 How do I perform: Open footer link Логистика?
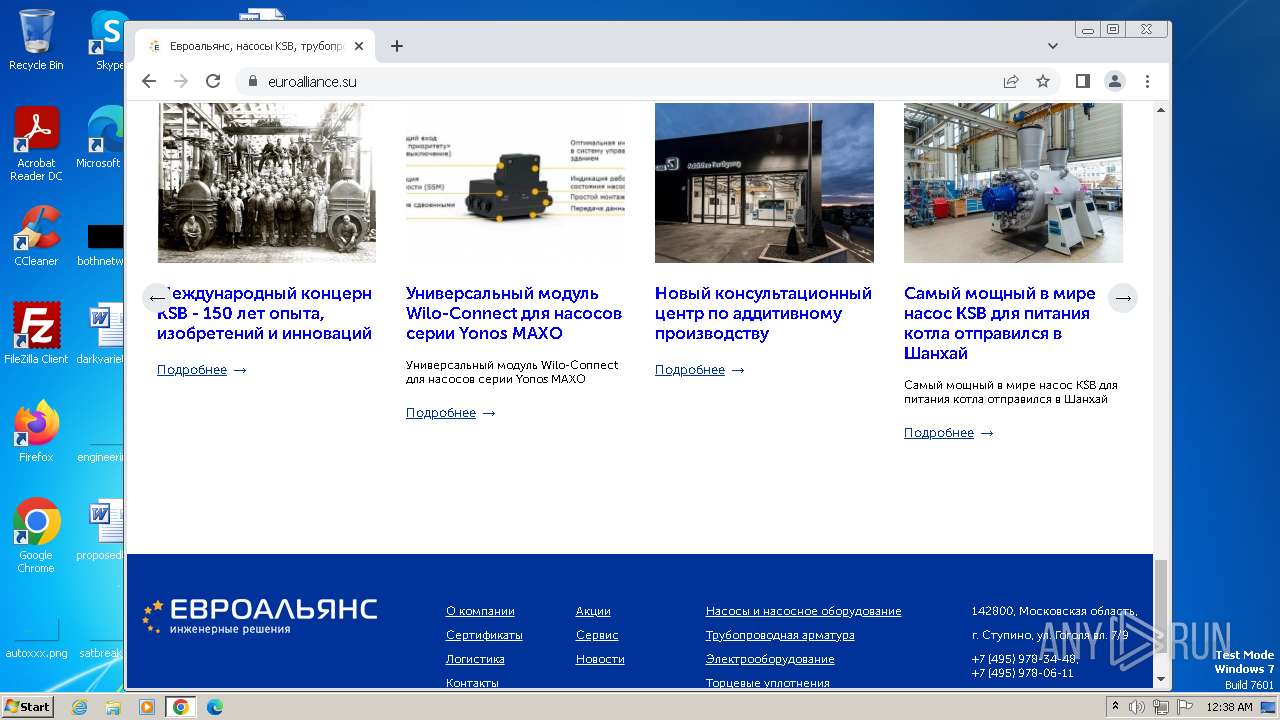coord(475,659)
